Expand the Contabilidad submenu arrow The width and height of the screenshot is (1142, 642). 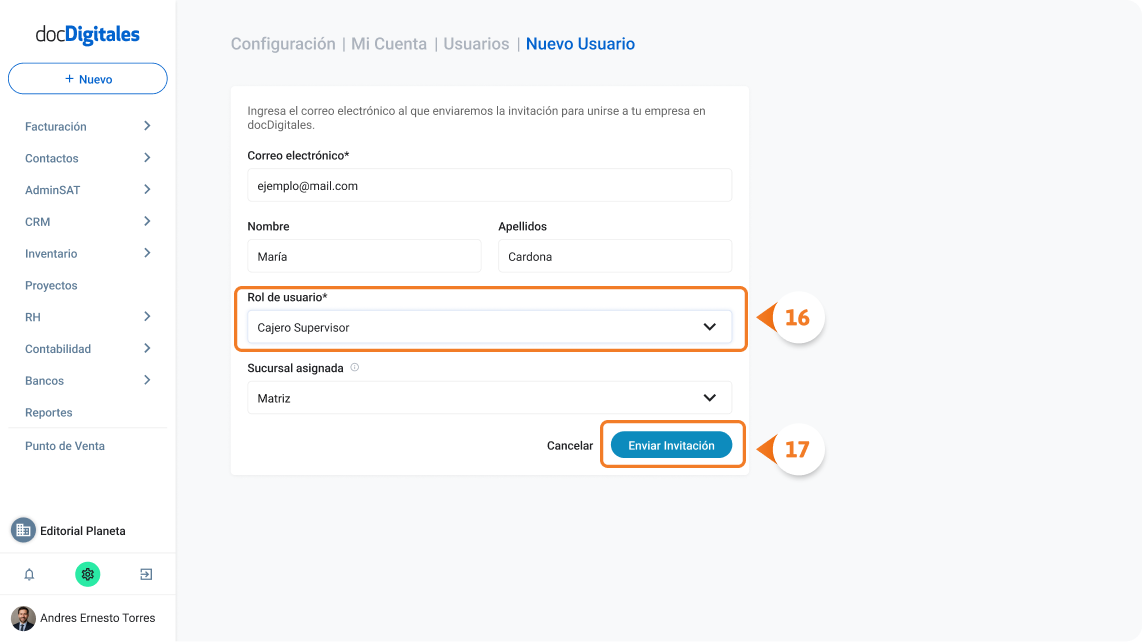[x=147, y=348]
